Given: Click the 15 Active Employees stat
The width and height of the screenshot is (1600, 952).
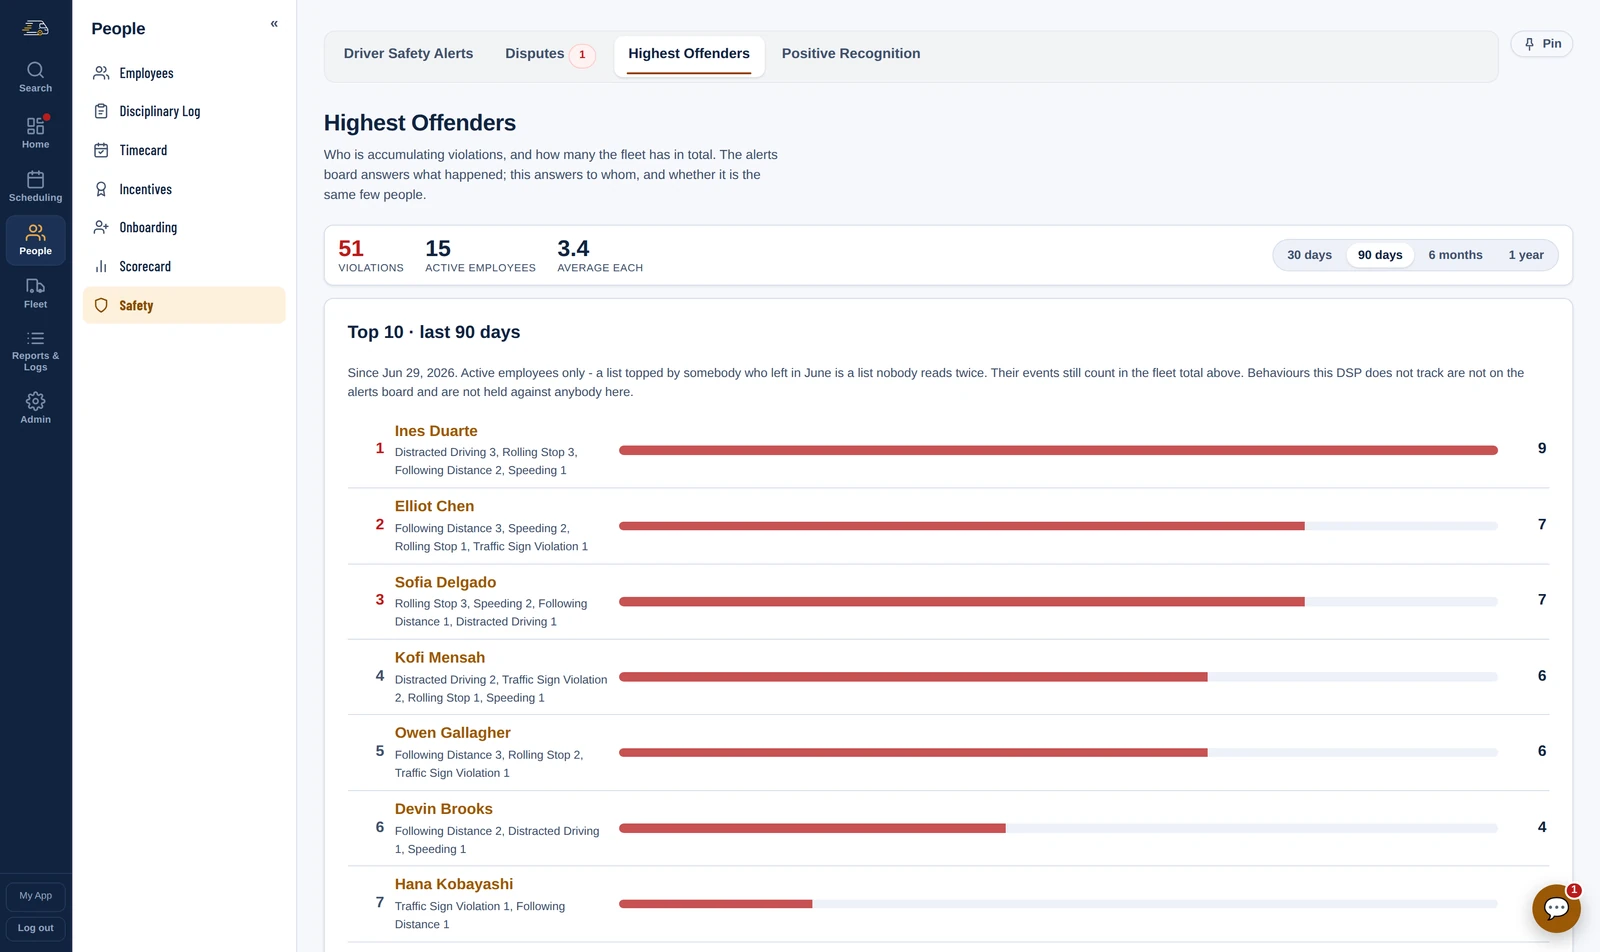Looking at the screenshot, I should pyautogui.click(x=480, y=255).
